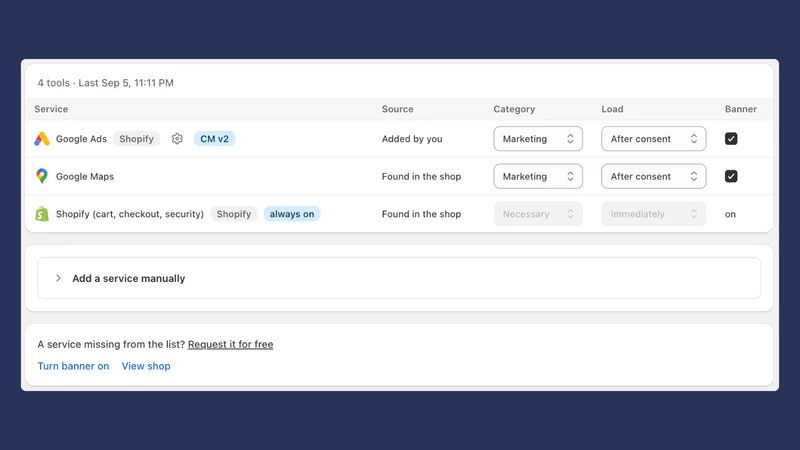
Task: Click the 4 tools last scan summary
Action: pyautogui.click(x=106, y=83)
